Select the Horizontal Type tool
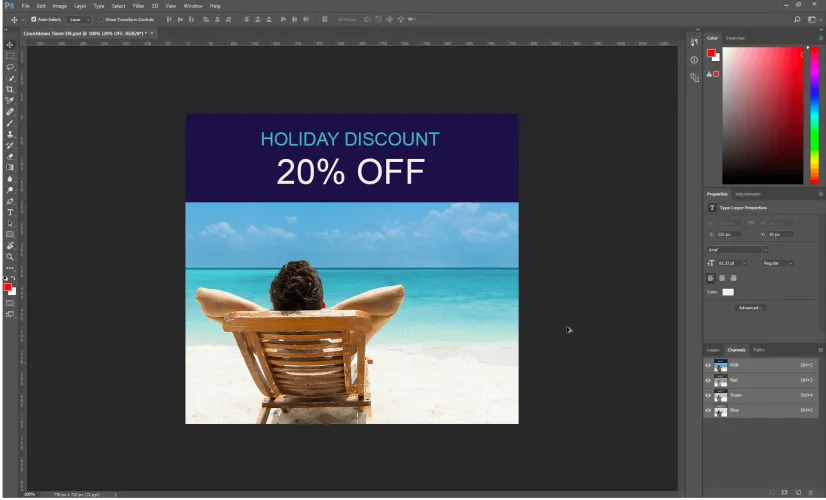Viewport: 826px width, 500px height. pyautogui.click(x=9, y=212)
